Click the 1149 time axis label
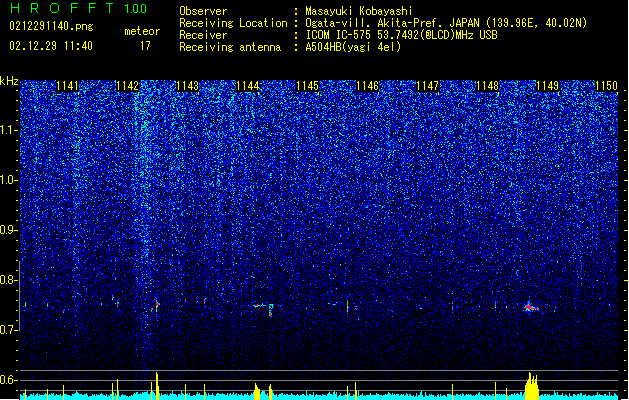The height and width of the screenshot is (400, 629). 548,86
